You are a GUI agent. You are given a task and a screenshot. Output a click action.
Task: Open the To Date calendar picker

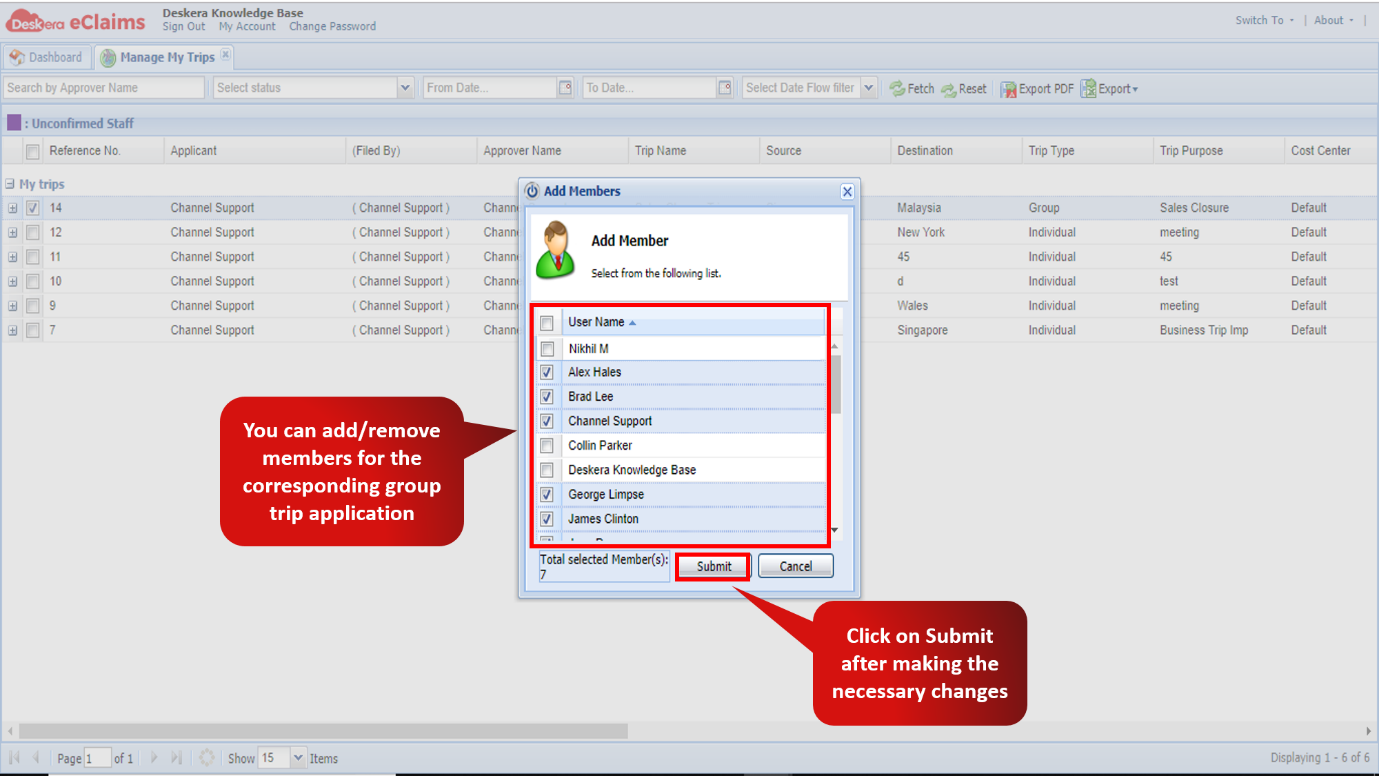click(725, 88)
